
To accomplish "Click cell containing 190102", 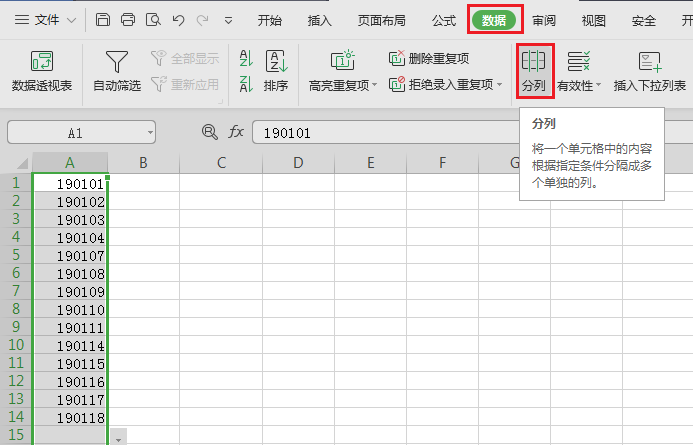I will pyautogui.click(x=70, y=201).
